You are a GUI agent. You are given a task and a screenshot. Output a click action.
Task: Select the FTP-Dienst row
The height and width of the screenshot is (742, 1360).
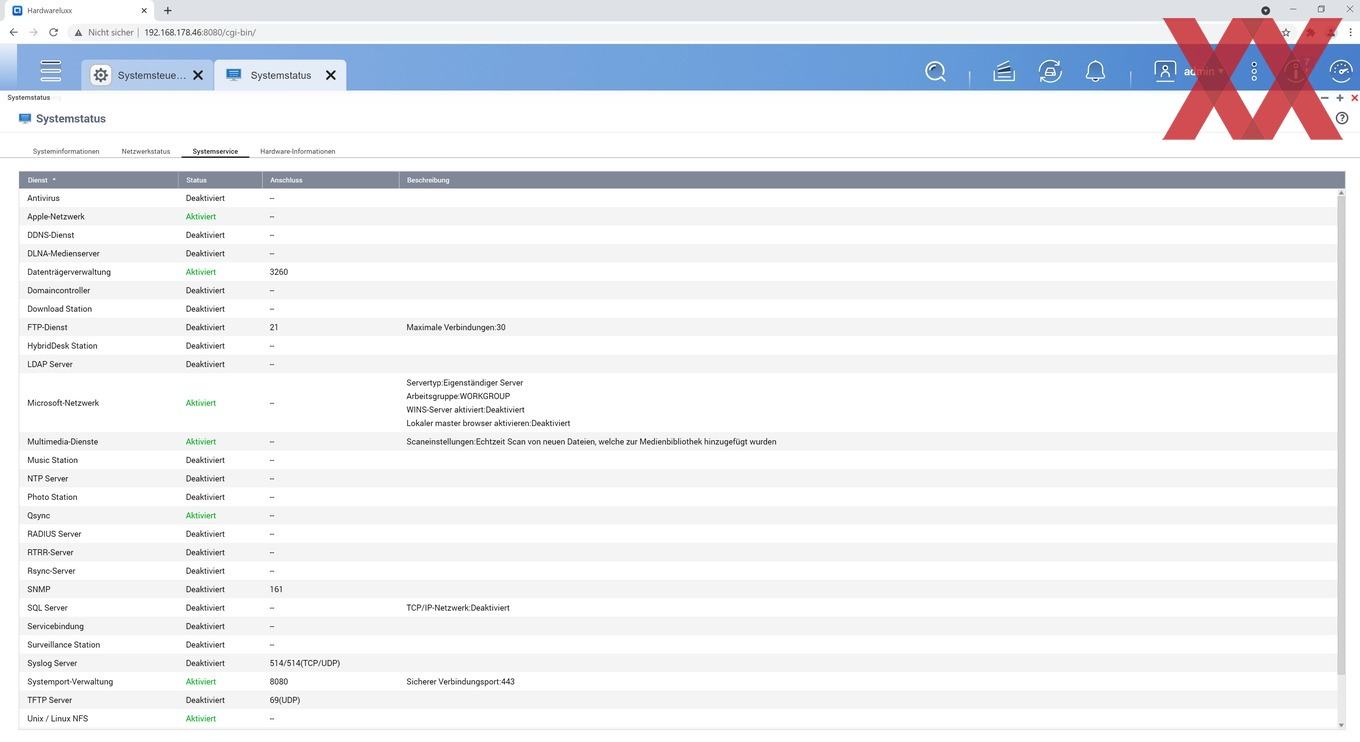(x=678, y=327)
